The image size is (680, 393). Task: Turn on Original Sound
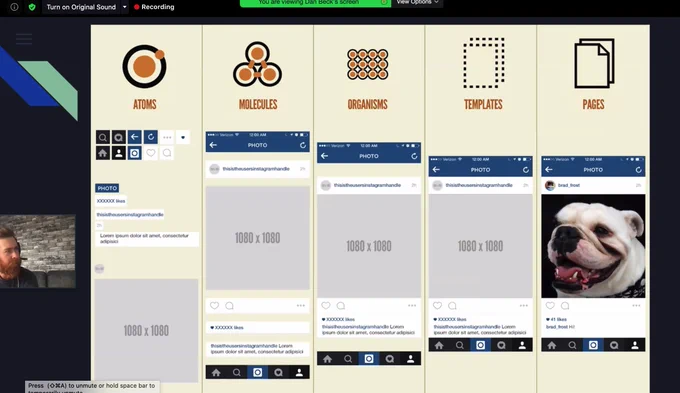[x=81, y=7]
